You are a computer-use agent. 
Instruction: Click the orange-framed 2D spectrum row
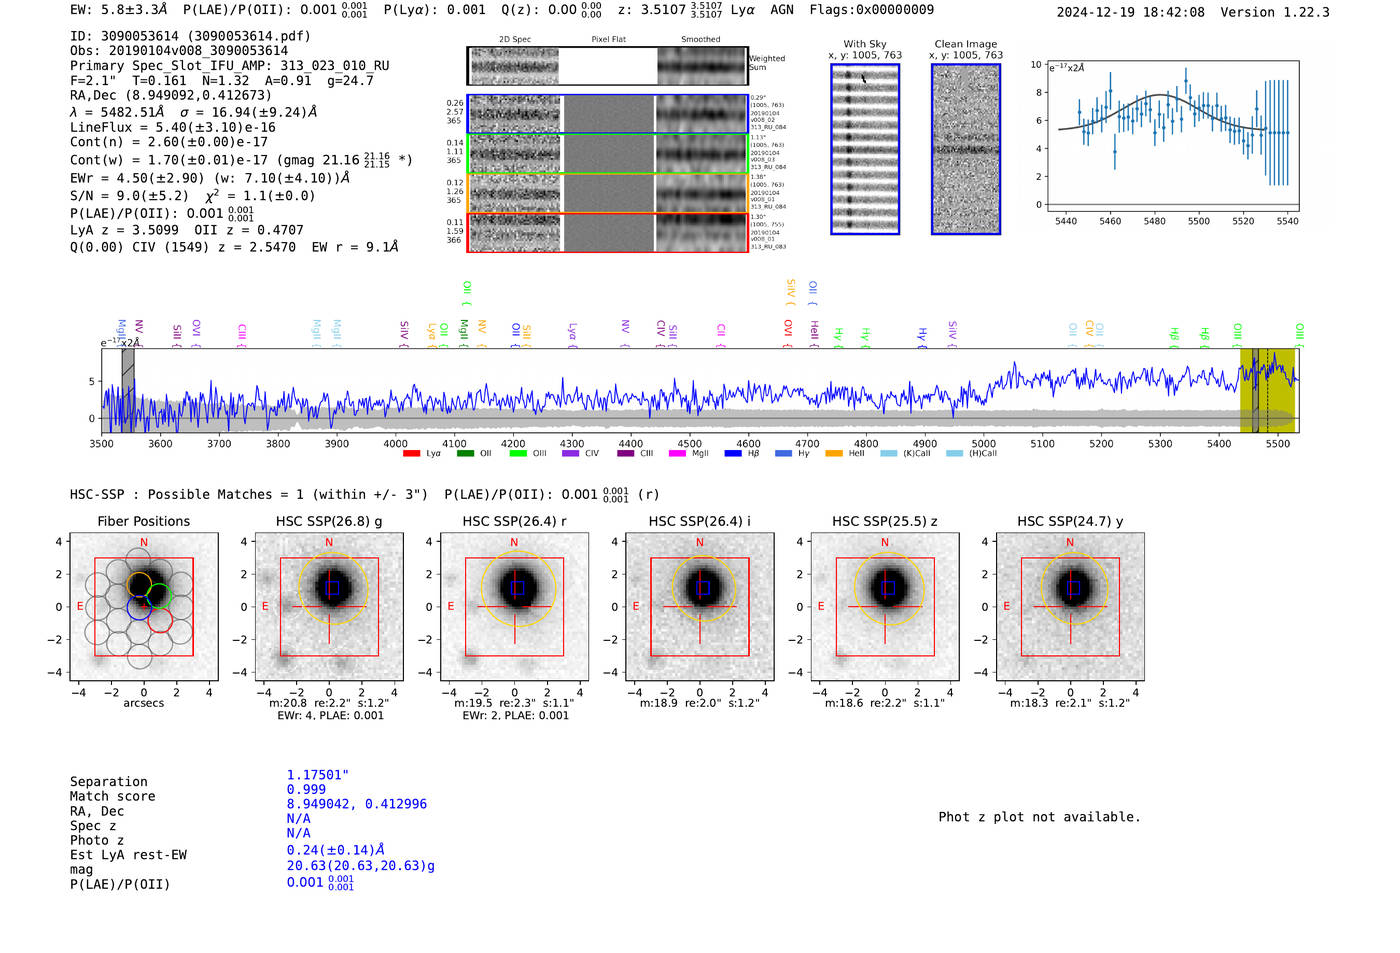click(607, 193)
